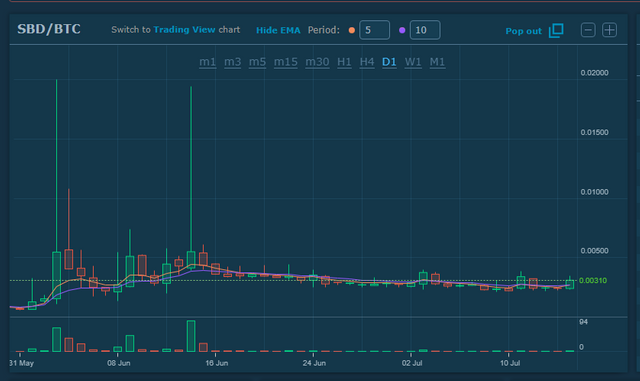640x381 pixels.
Task: Click the orange EMA color dot
Action: point(351,30)
